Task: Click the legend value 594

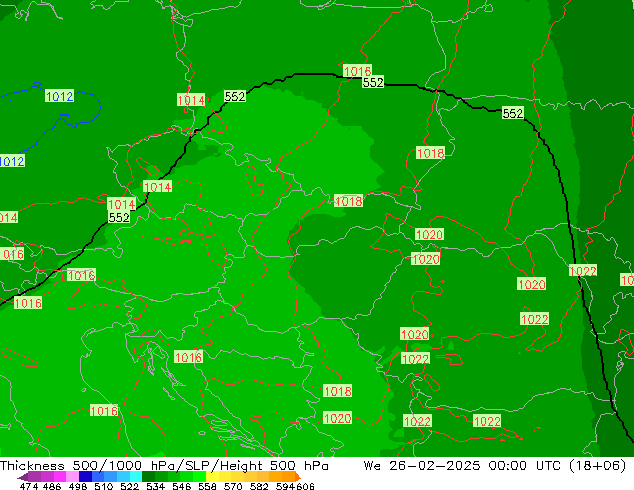Action: [285, 486]
